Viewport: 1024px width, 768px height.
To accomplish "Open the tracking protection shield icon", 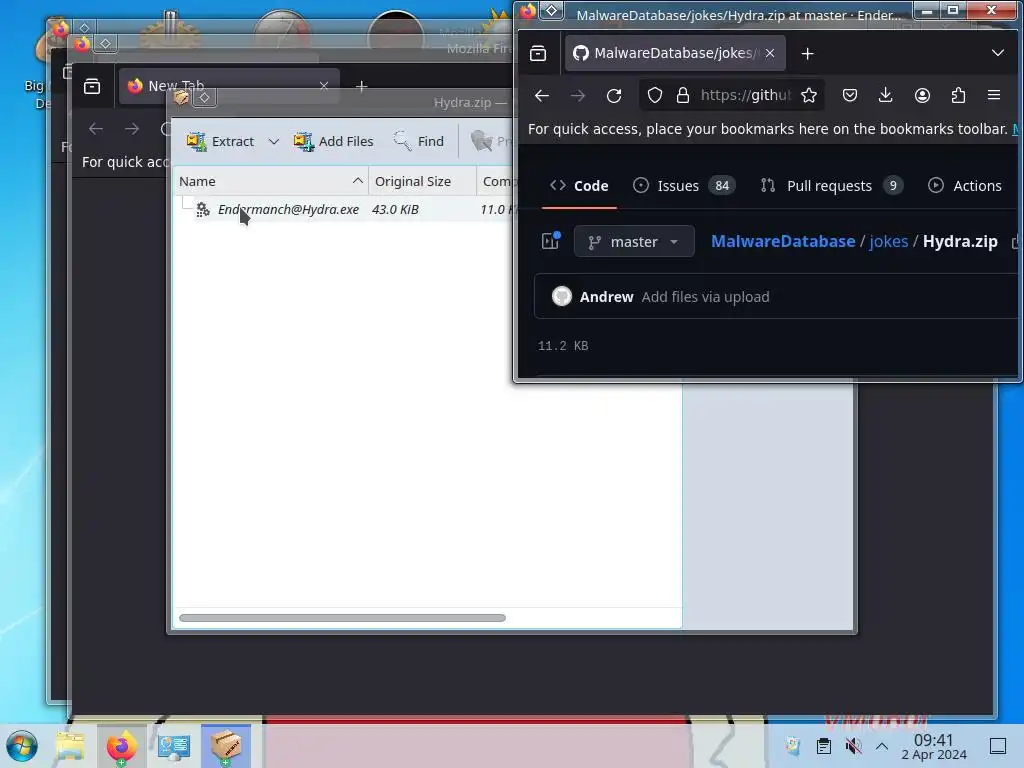I will click(x=654, y=95).
